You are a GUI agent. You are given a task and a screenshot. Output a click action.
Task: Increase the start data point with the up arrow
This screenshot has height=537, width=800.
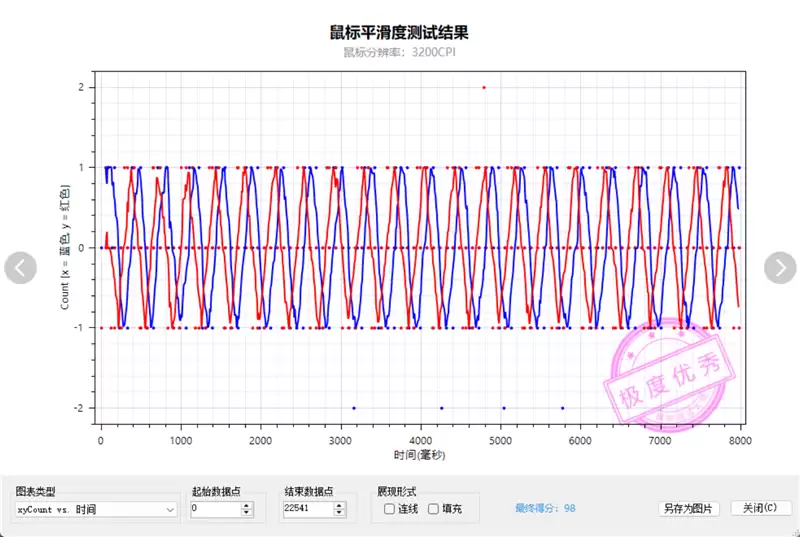pyautogui.click(x=247, y=505)
